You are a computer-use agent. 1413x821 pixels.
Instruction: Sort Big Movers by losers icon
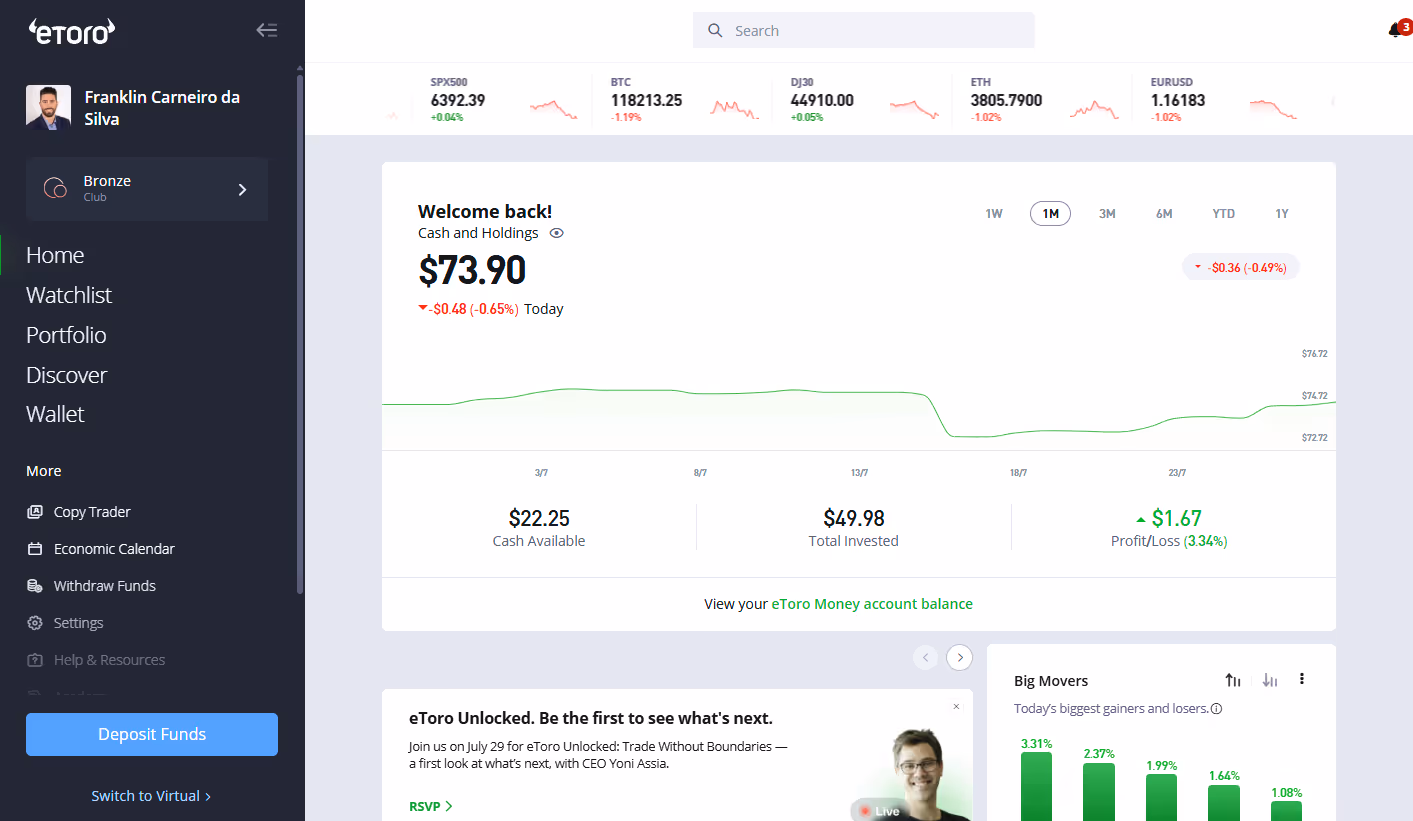tap(1270, 680)
